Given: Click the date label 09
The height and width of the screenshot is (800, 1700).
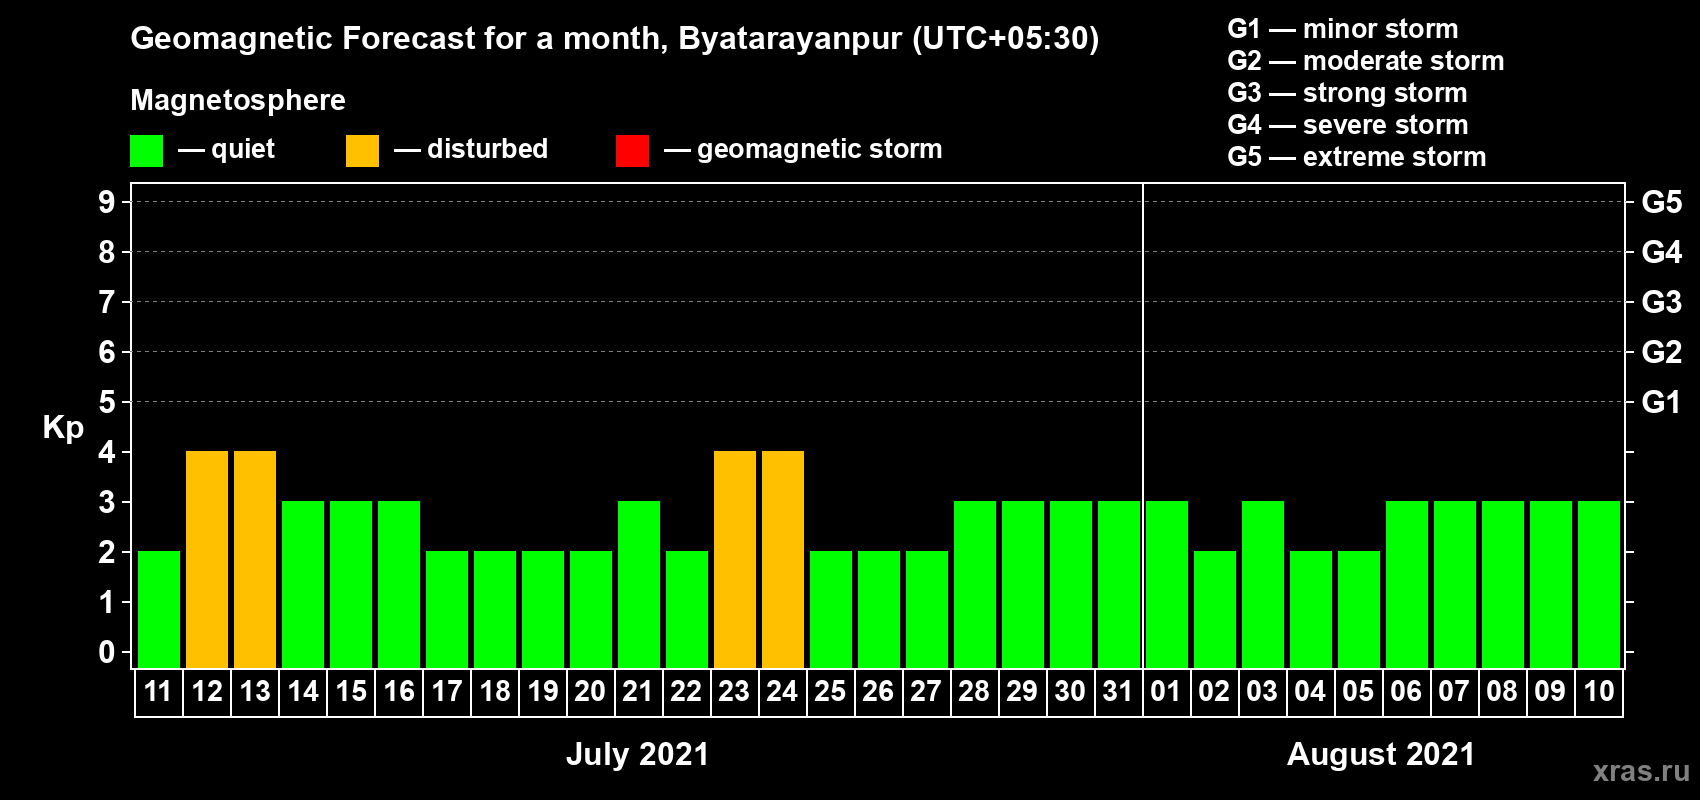Looking at the screenshot, I should point(1550,691).
